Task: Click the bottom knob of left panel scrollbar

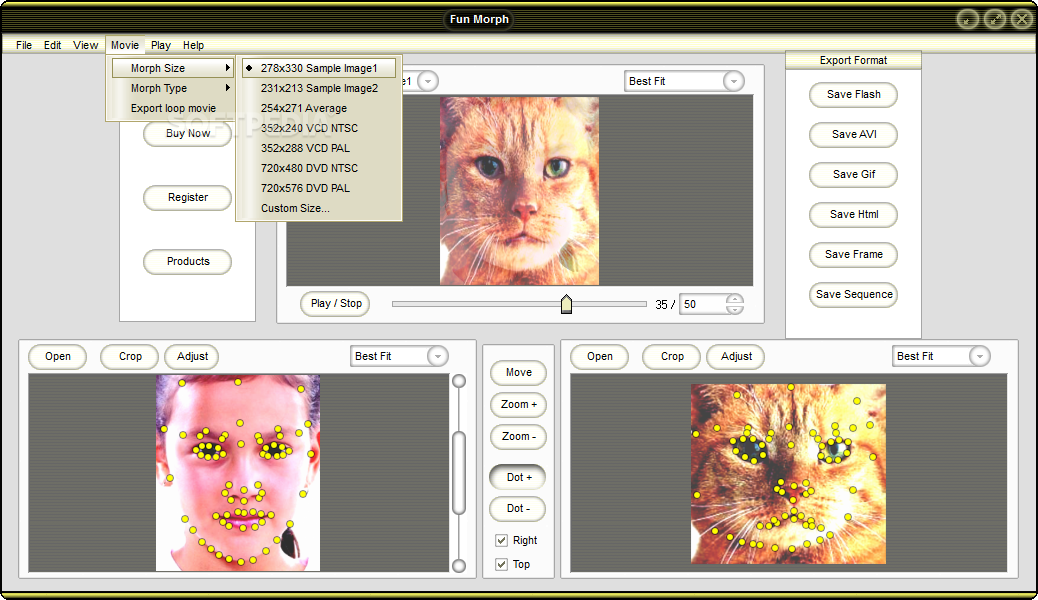Action: tap(459, 566)
